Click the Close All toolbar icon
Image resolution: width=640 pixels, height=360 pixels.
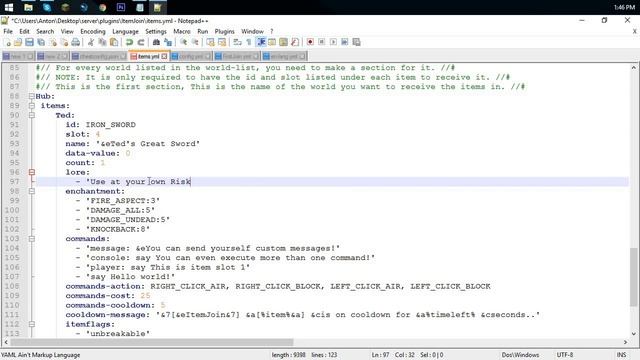(64, 42)
